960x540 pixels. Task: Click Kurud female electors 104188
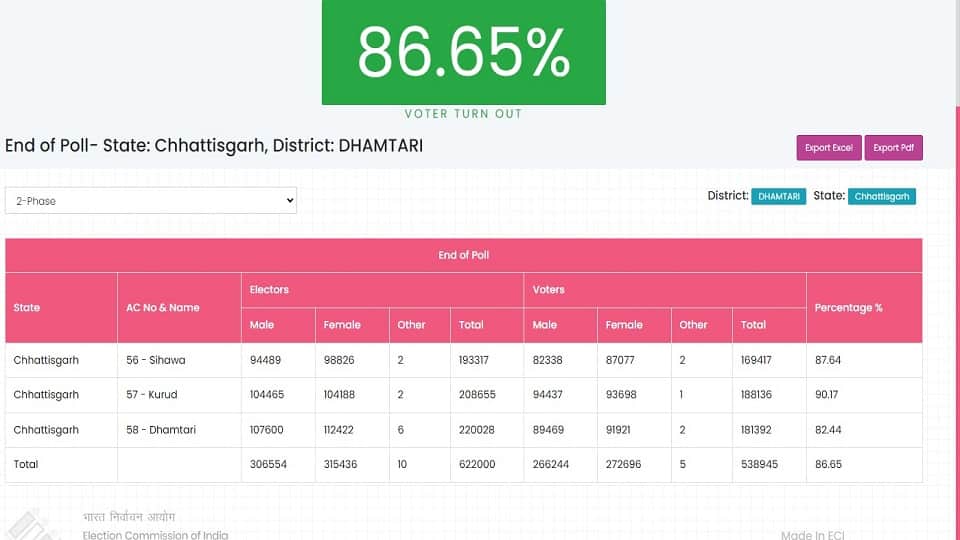[339, 395]
